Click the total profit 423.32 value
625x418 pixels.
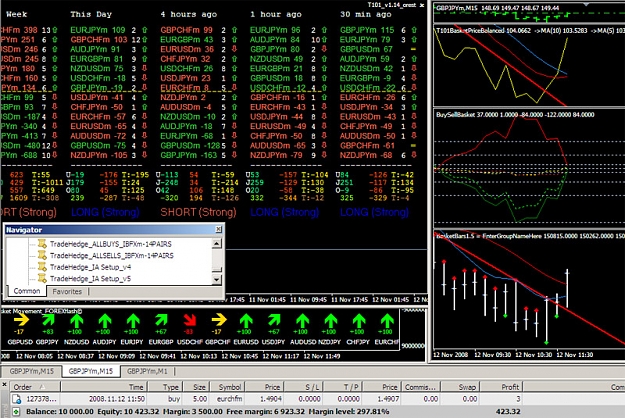(508, 412)
